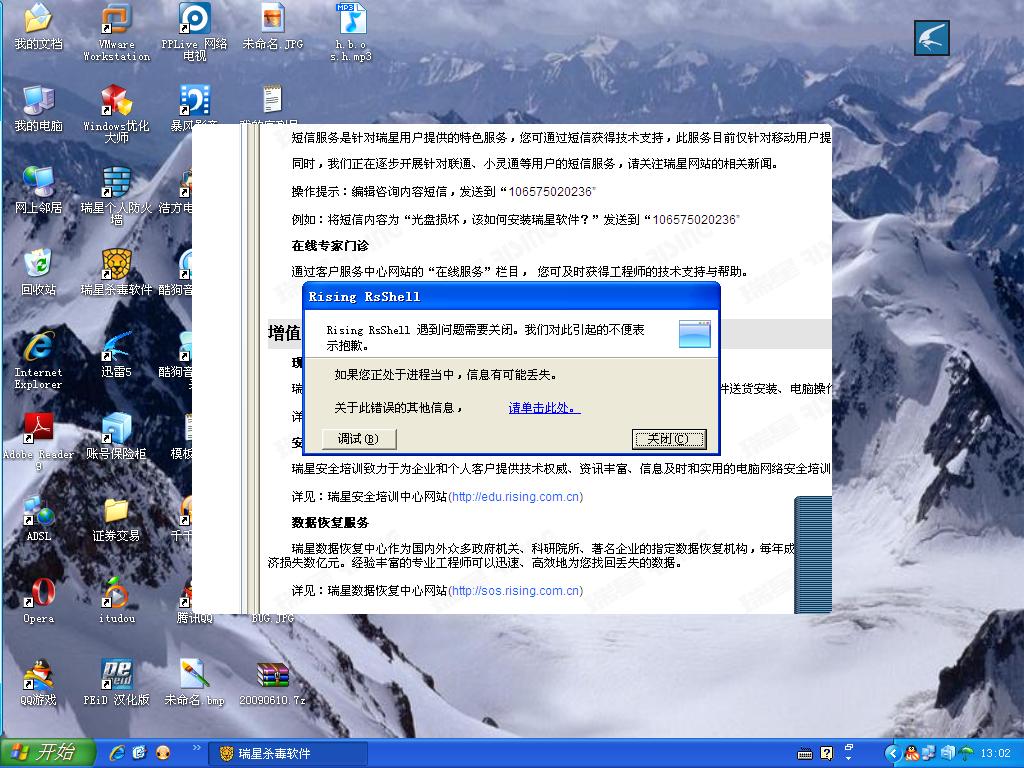Expand hidden system tray icons arrow
1024x768 pixels.
click(891, 754)
